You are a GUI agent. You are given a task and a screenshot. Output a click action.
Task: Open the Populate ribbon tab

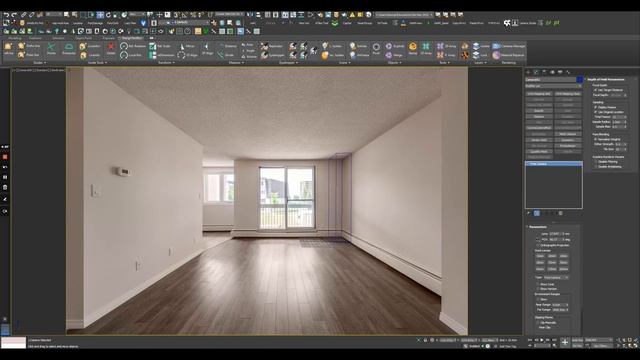pos(109,38)
